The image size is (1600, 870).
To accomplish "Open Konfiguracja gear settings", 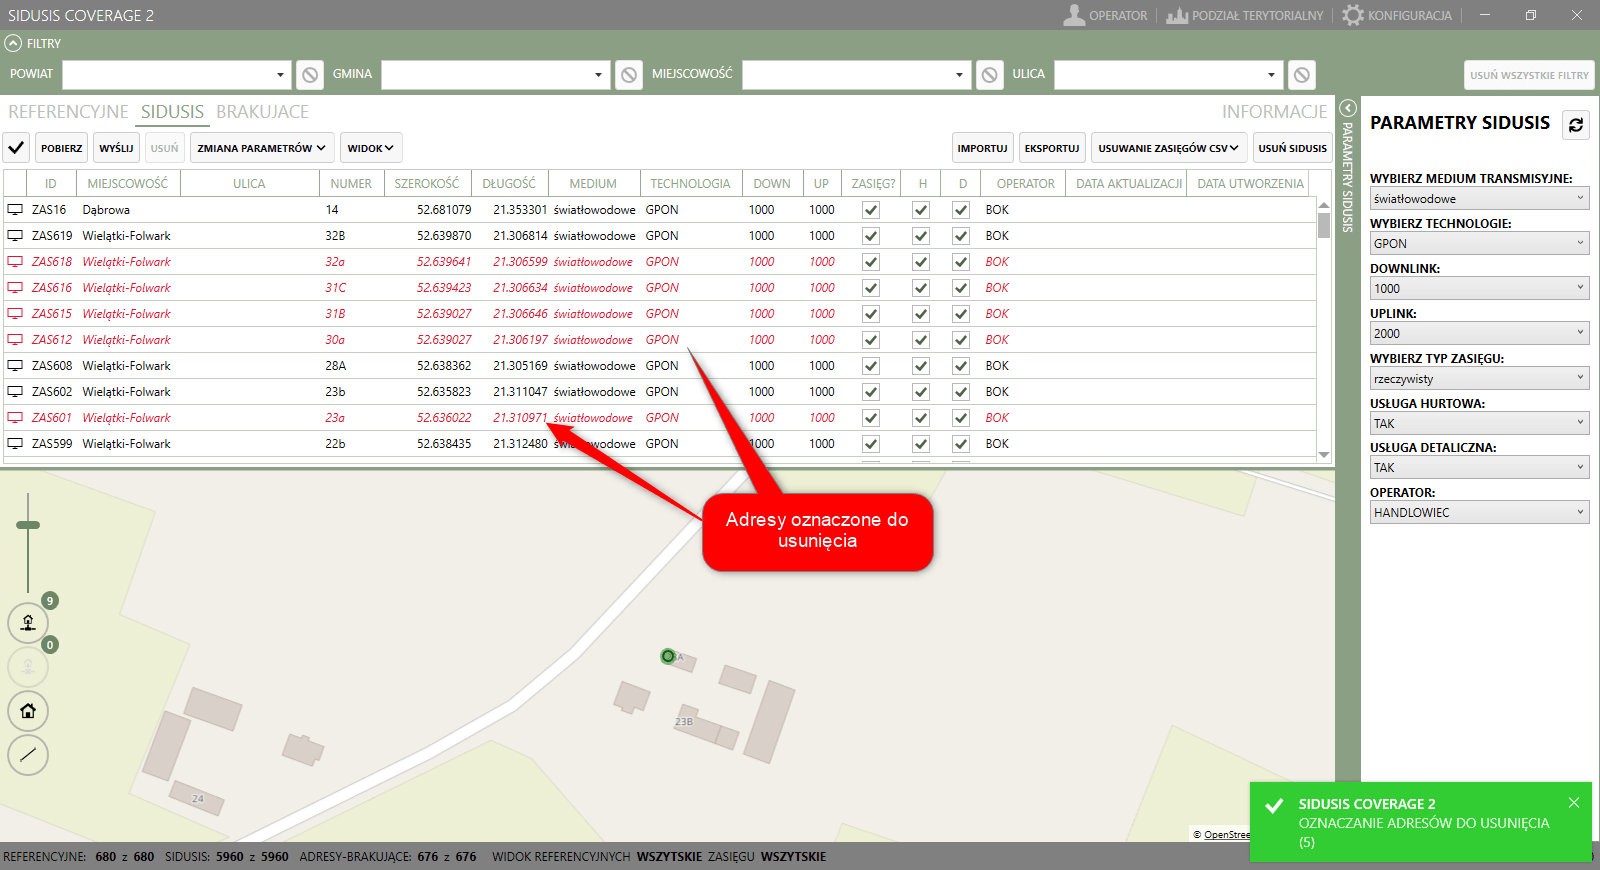I will (1398, 15).
